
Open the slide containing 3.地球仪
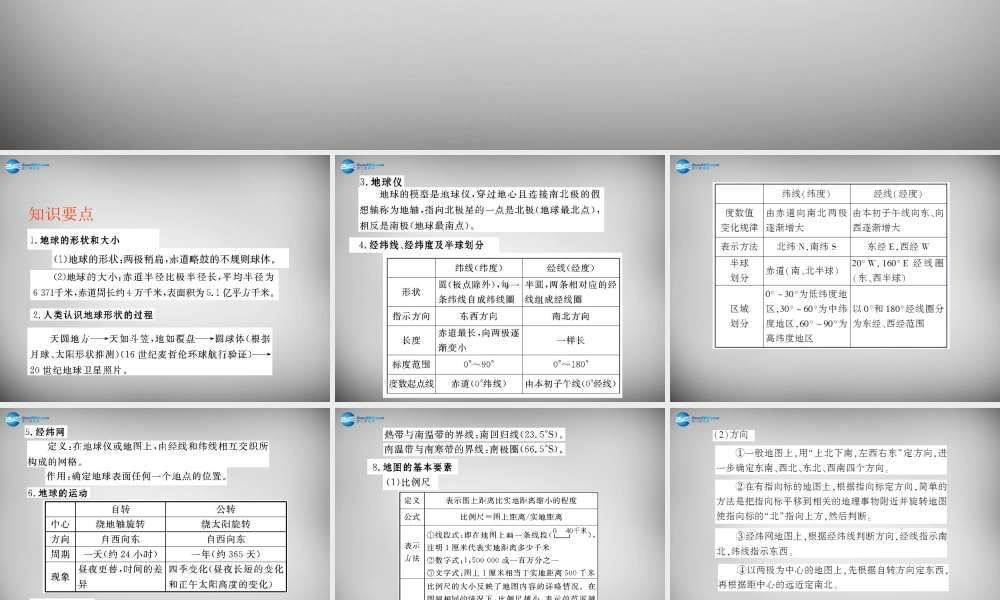500,278
